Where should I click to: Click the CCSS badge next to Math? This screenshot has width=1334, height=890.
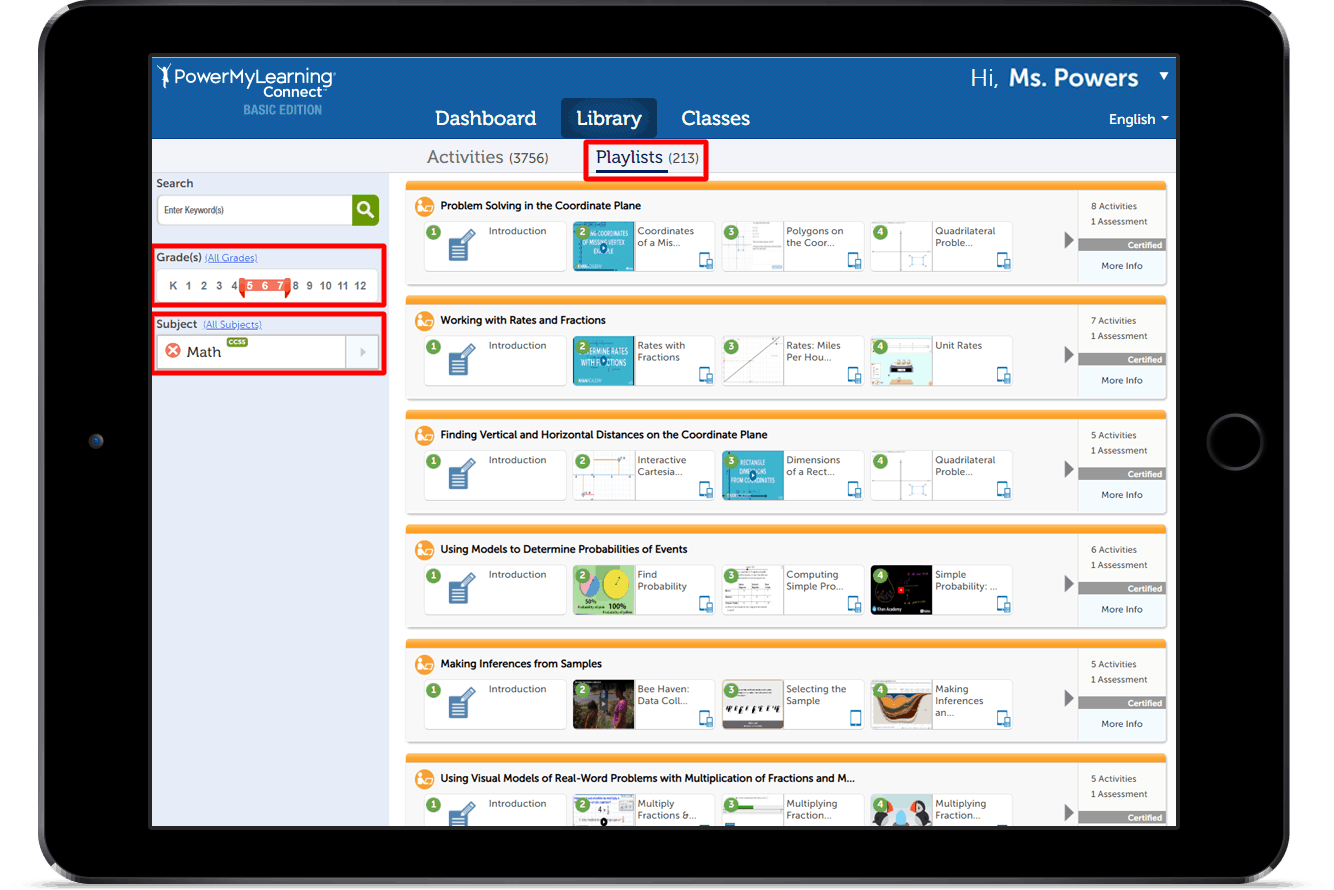(x=237, y=342)
